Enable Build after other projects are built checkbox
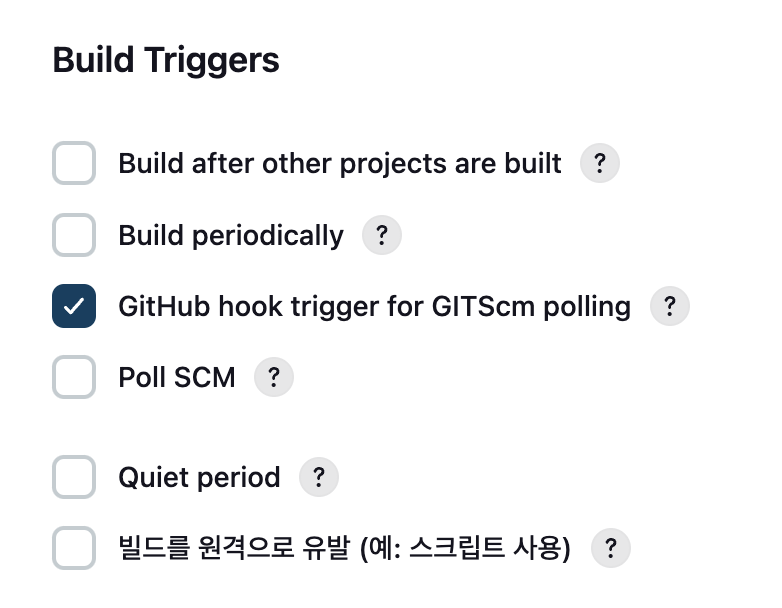Viewport: 782px width, 608px height. tap(74, 163)
